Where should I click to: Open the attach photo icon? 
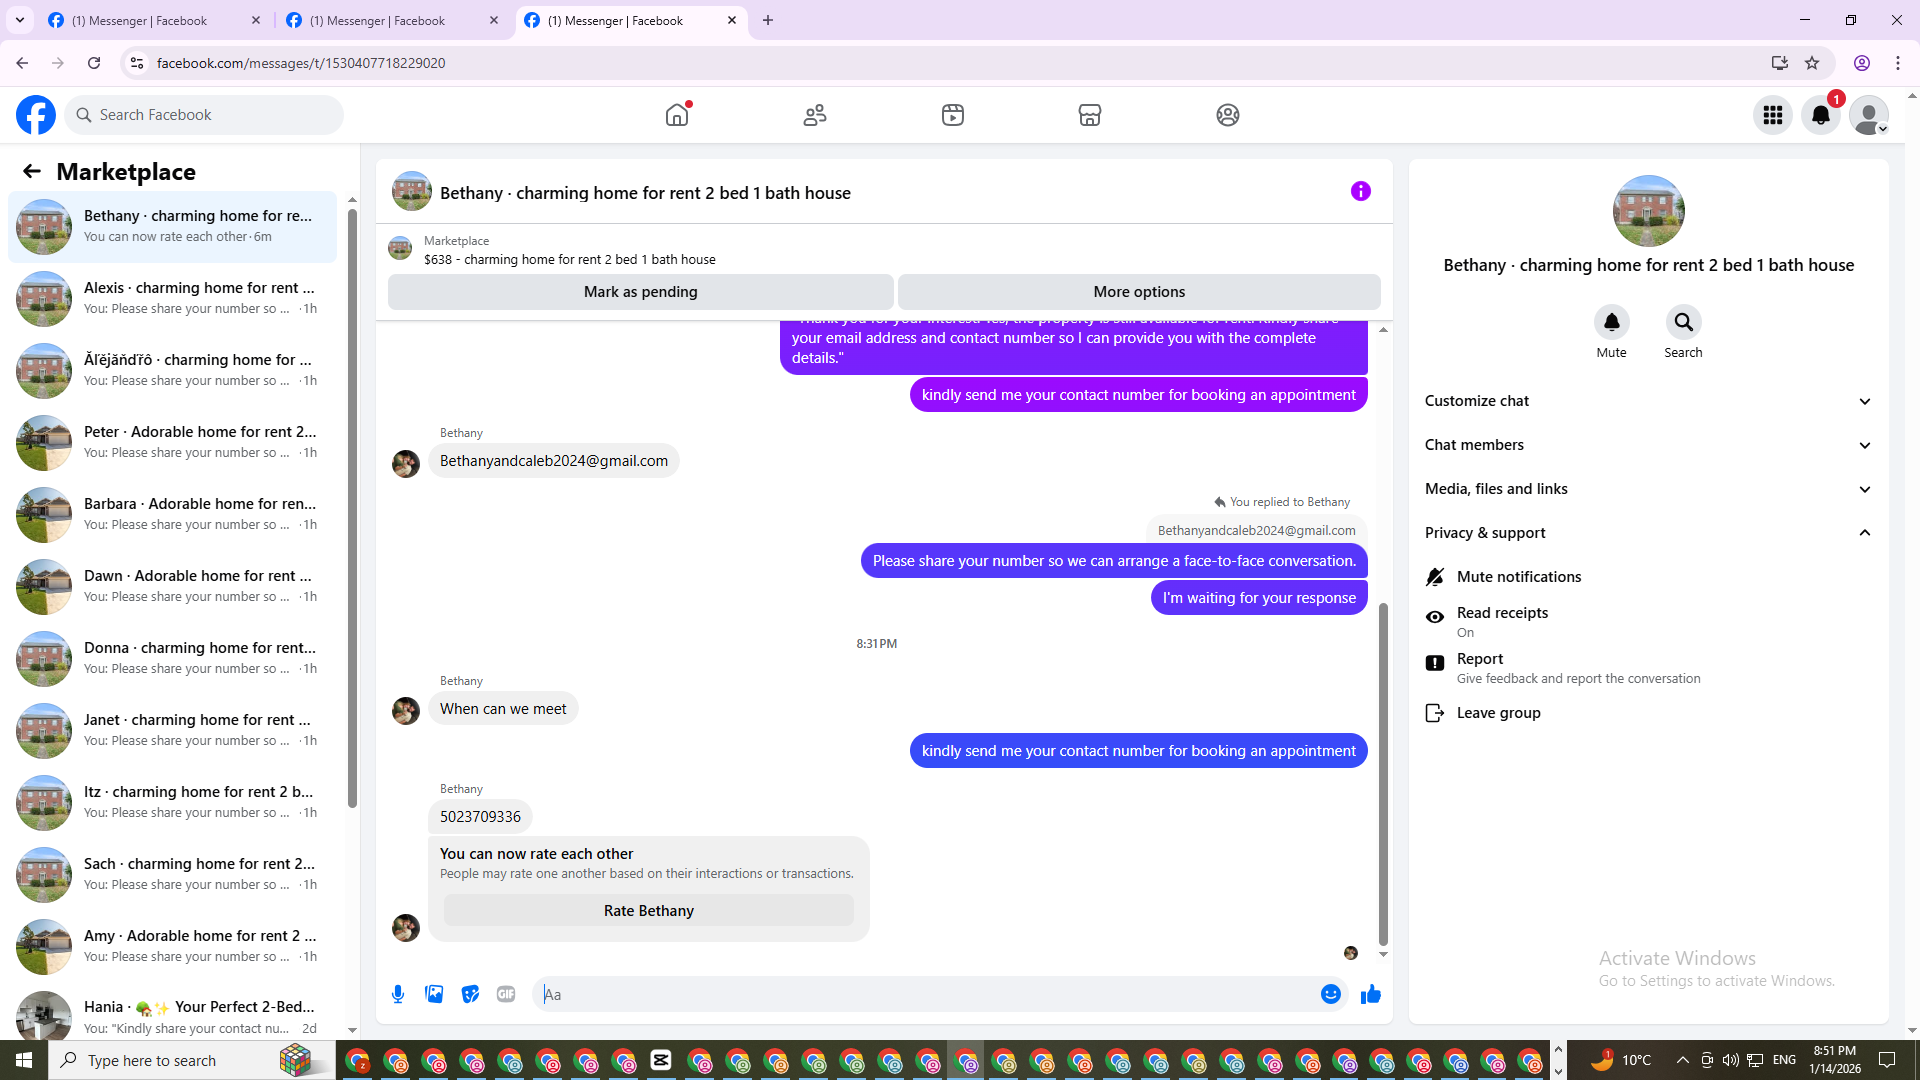[434, 994]
